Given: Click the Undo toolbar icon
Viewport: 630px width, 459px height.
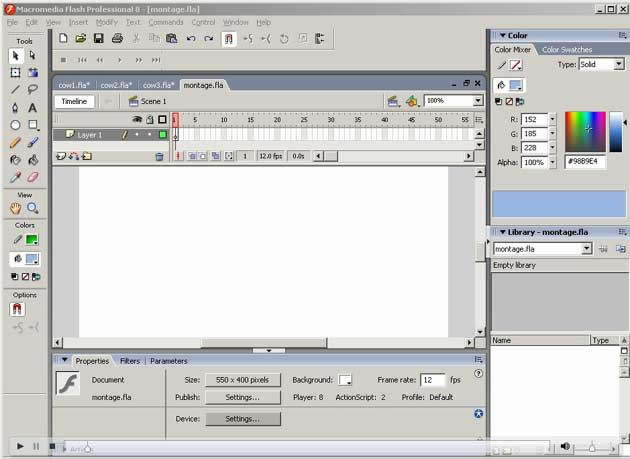Looking at the screenshot, I should (x=191, y=39).
